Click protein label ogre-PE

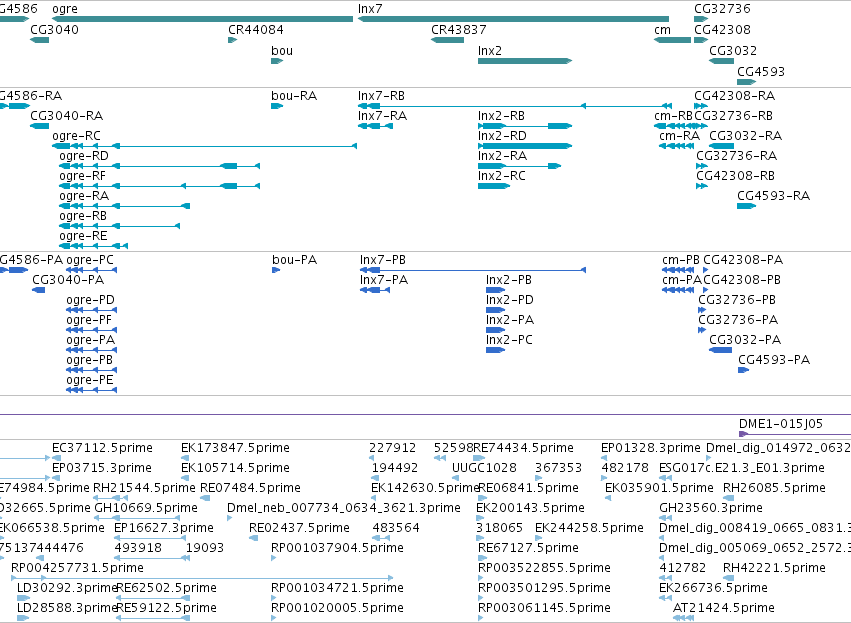click(90, 380)
